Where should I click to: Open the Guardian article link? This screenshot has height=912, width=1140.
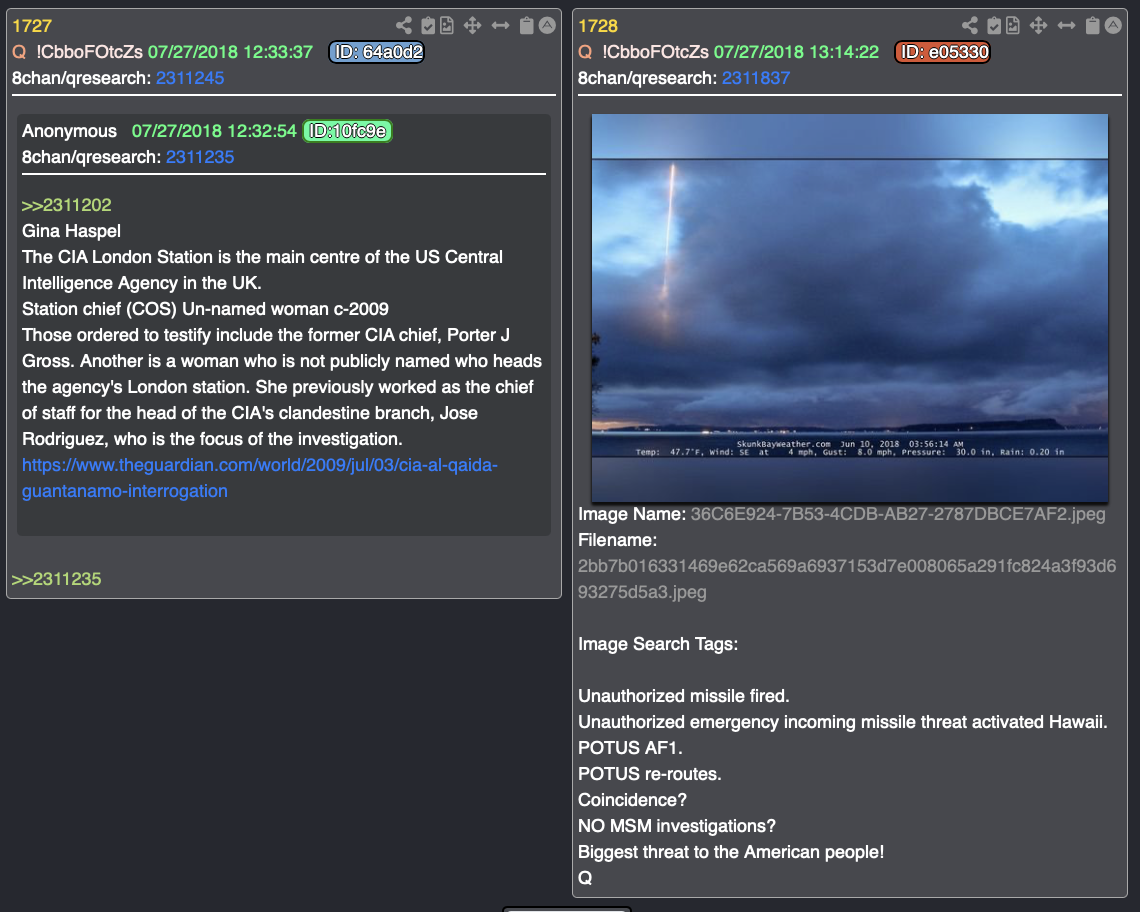coord(260,478)
